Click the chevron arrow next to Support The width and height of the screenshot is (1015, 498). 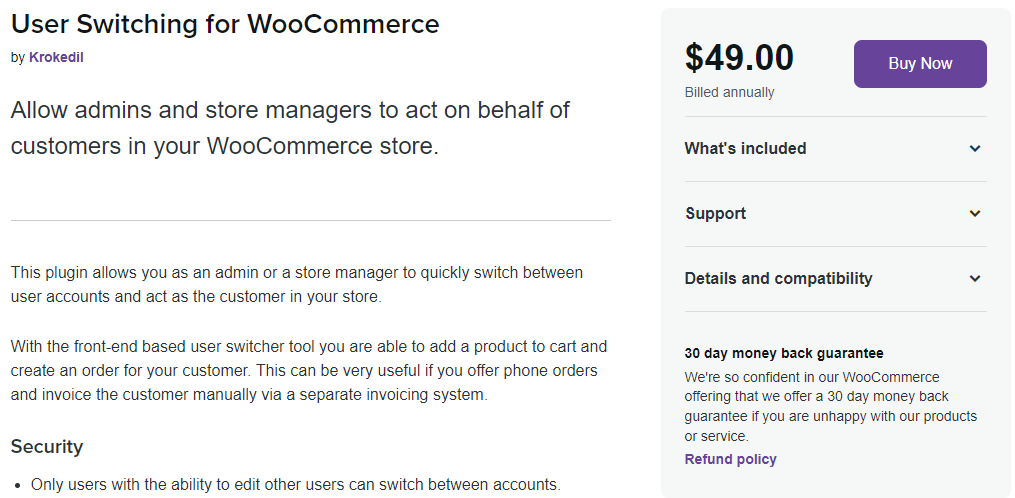tap(975, 214)
